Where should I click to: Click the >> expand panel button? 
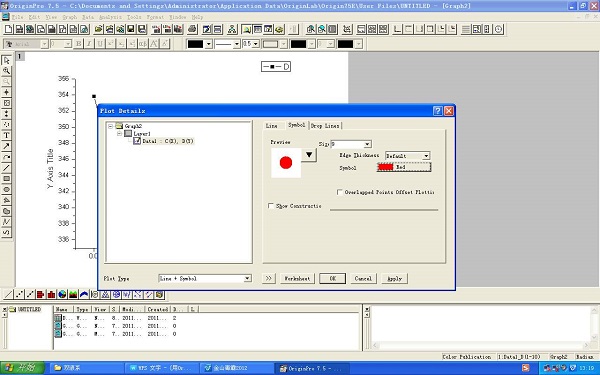click(269, 278)
